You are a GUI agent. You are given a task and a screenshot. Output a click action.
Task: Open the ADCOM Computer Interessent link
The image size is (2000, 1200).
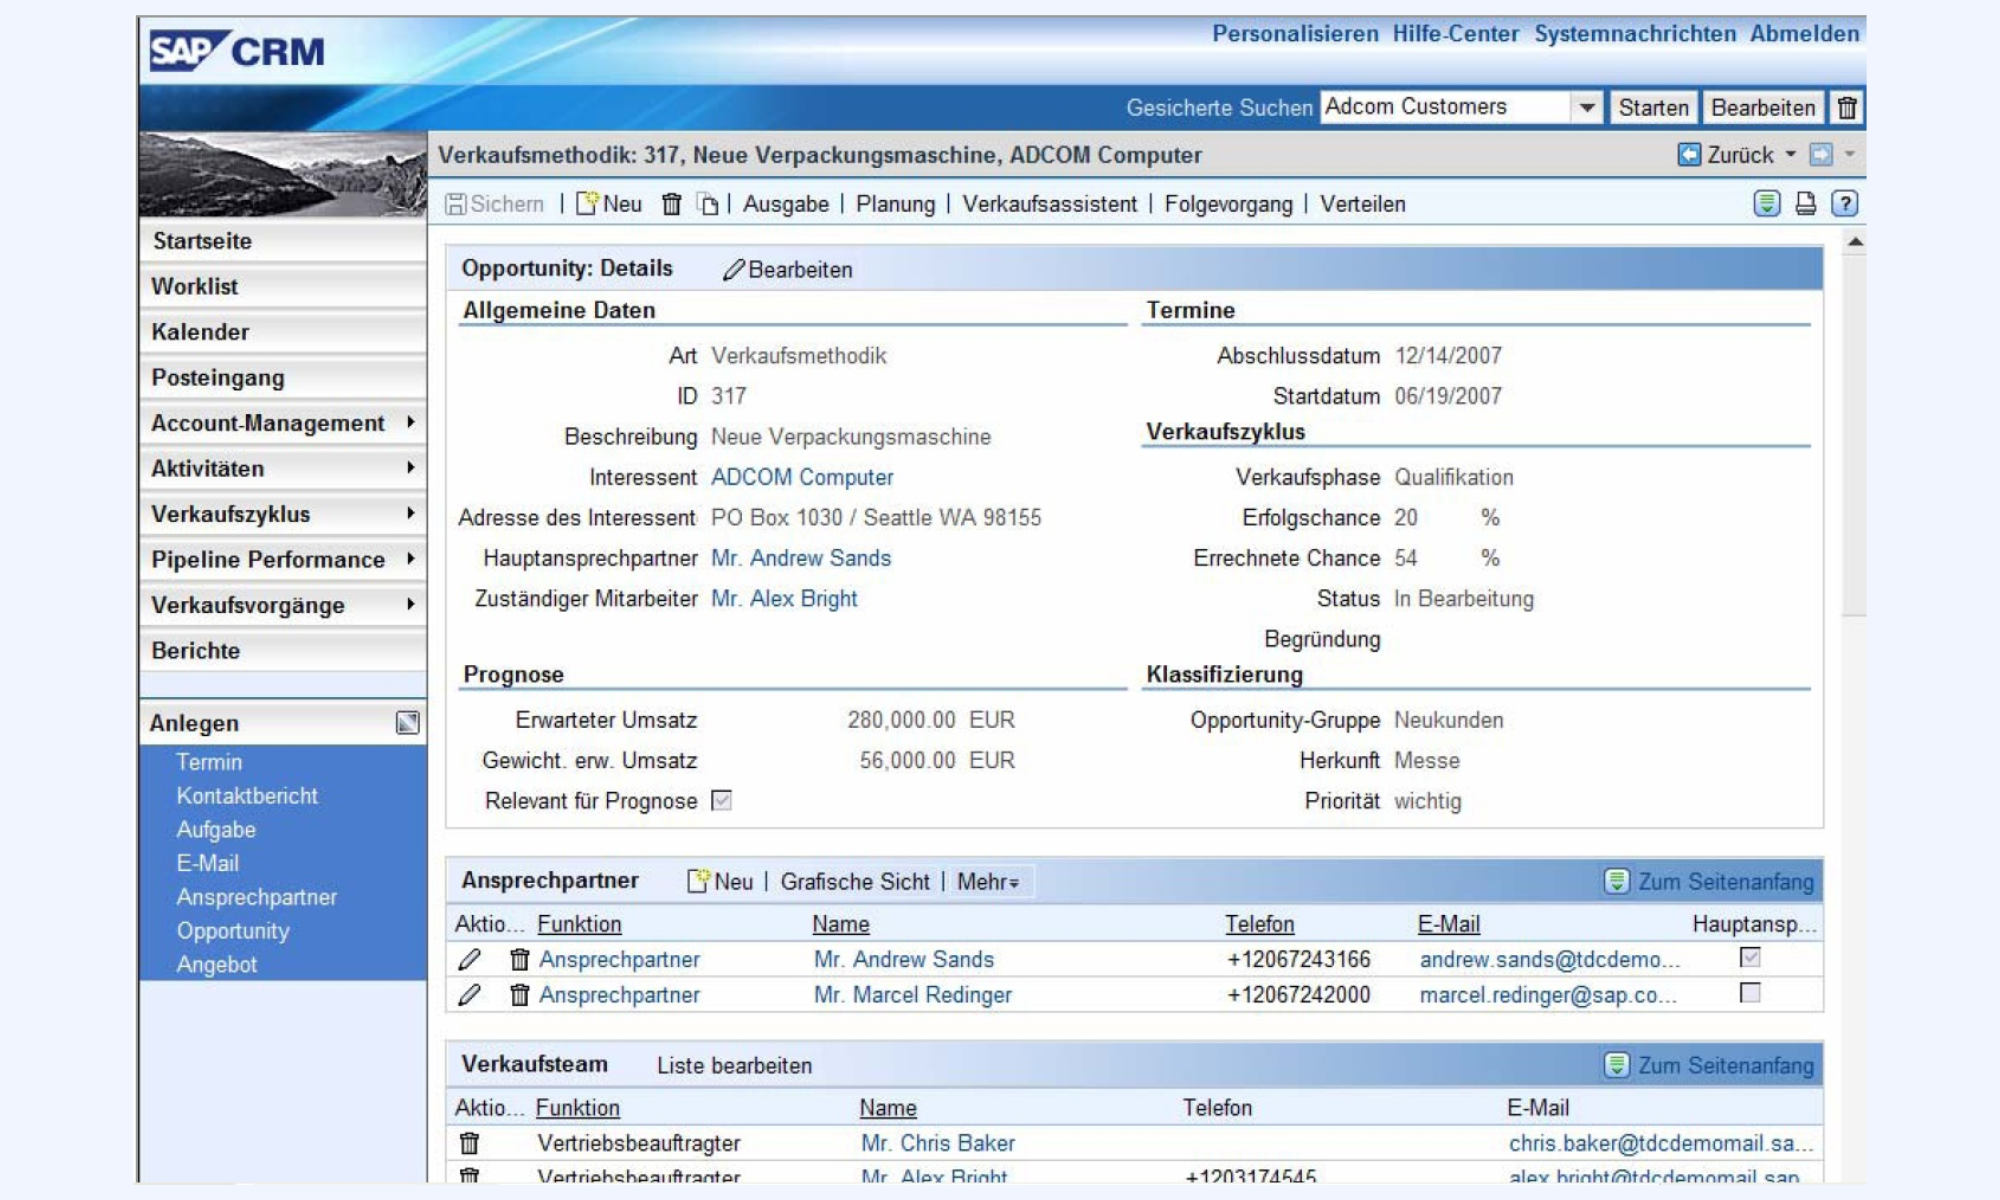point(802,477)
